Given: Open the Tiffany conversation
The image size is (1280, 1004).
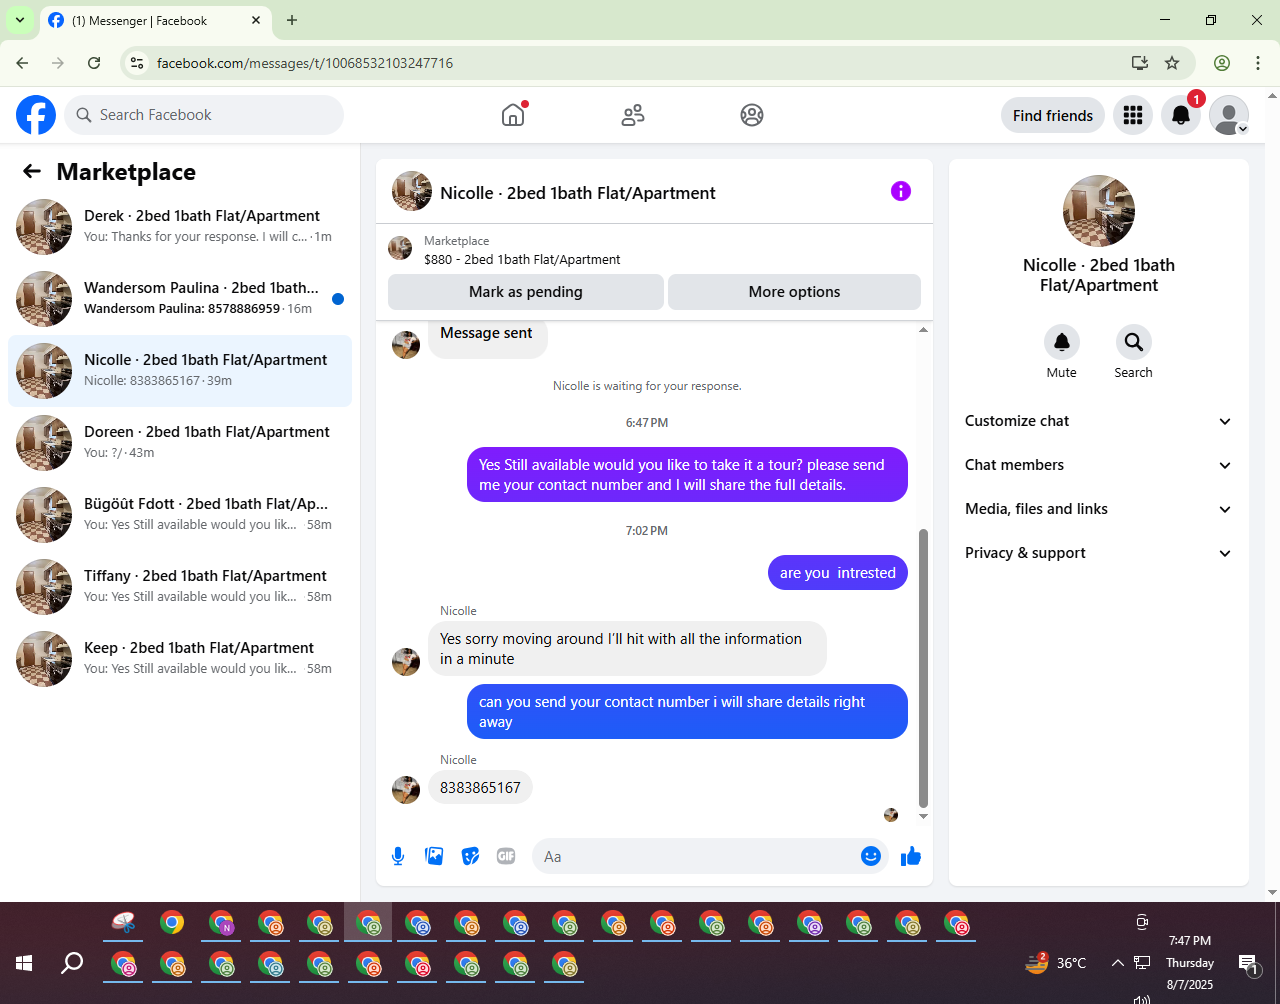Looking at the screenshot, I should 180,587.
